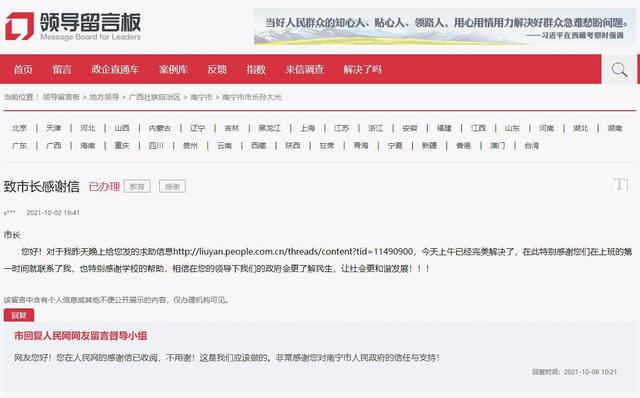
Task: Click the top banner image with quote
Action: point(444,27)
